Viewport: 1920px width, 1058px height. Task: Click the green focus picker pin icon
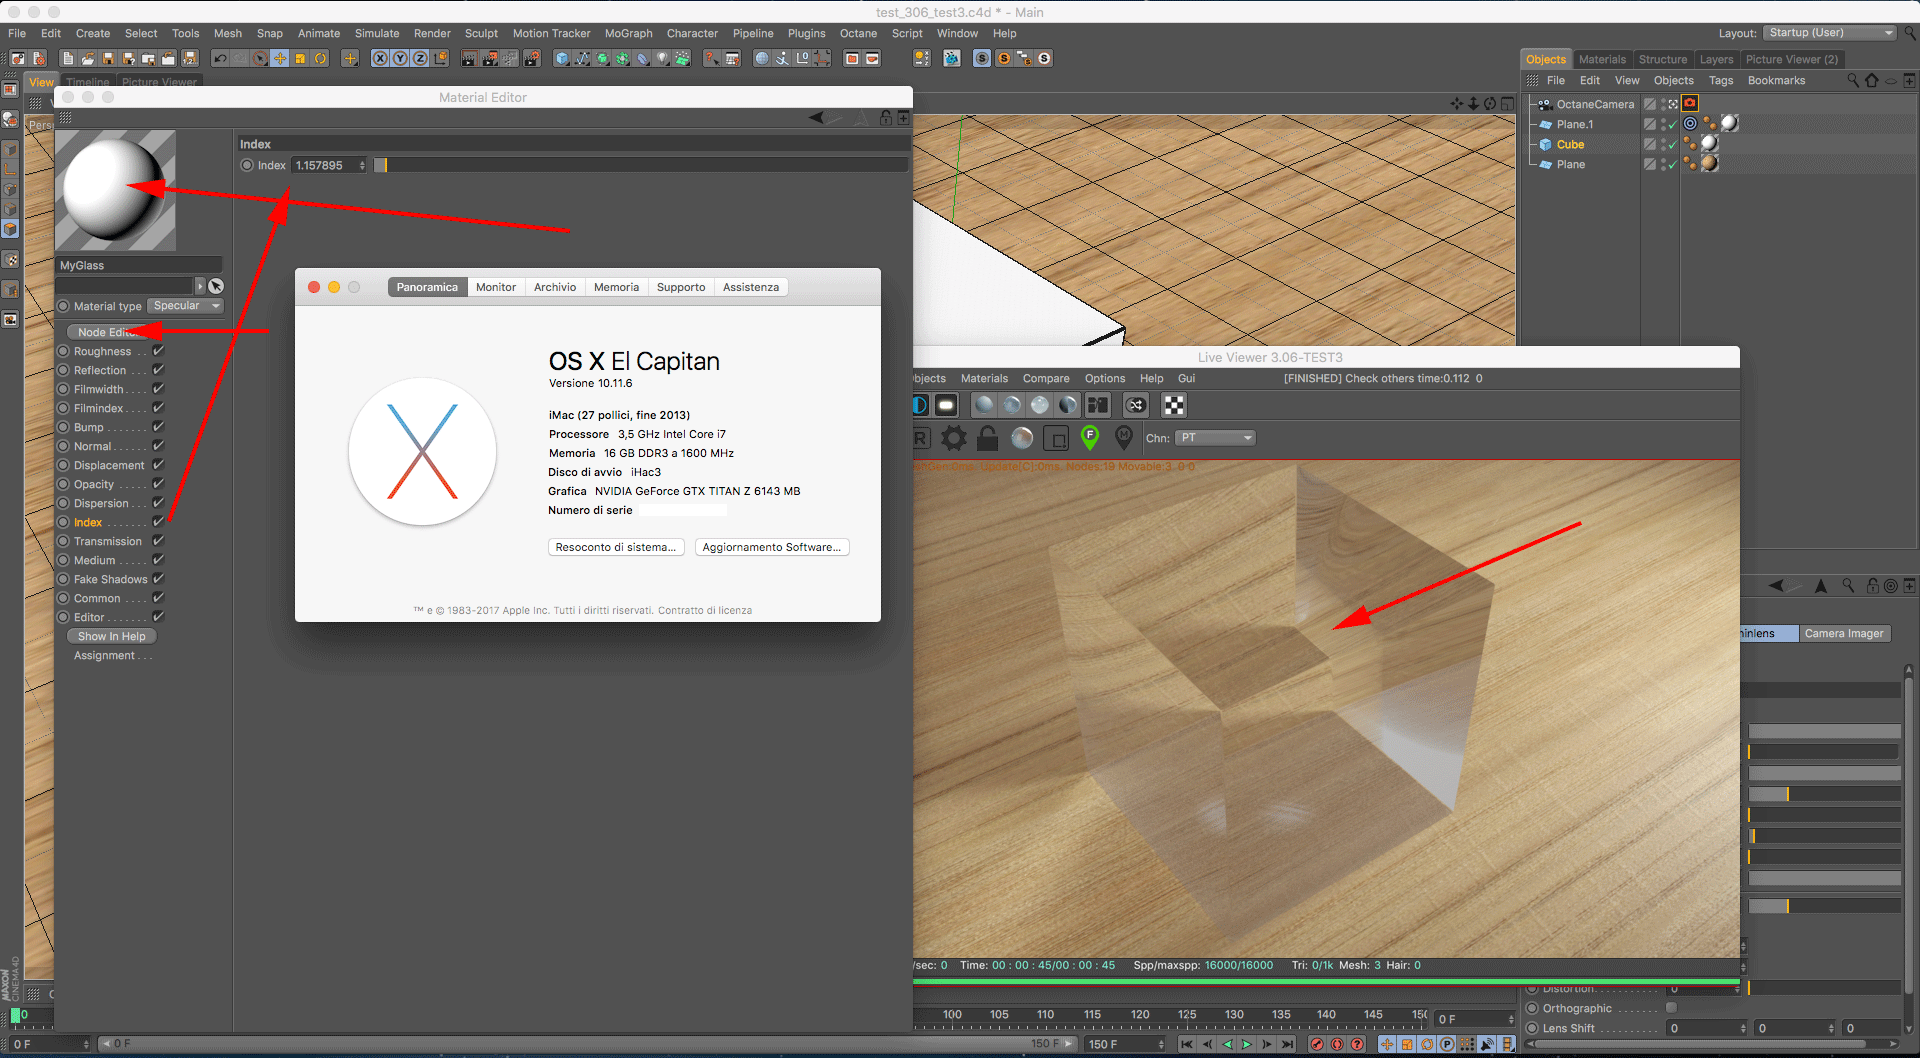click(x=1090, y=437)
